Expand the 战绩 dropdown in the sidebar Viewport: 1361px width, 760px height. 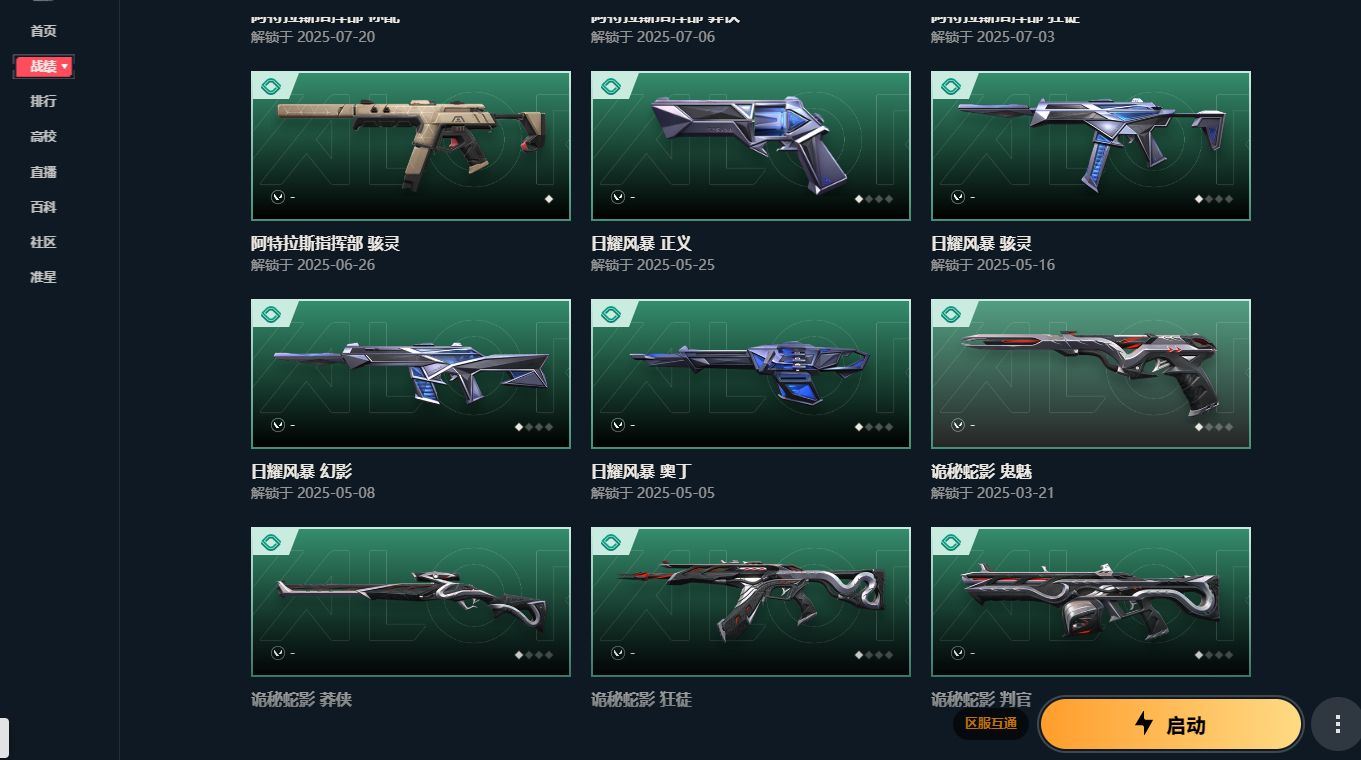[x=43, y=67]
